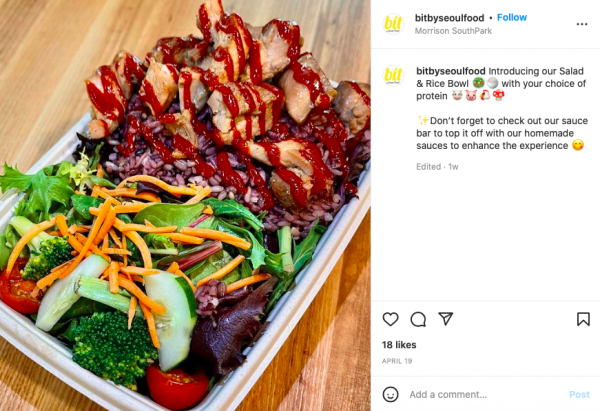The height and width of the screenshot is (411, 600).
Task: Click the bit profile avatar in header
Action: coord(393,24)
